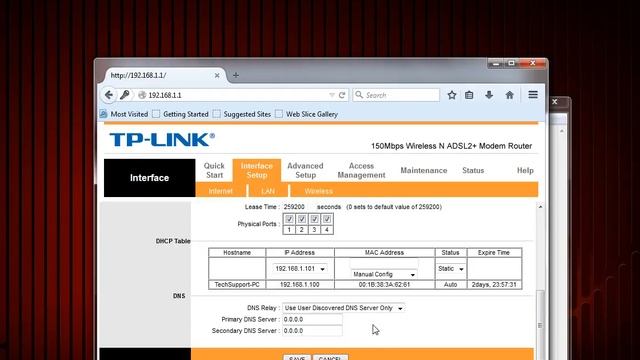Open the Help tab
The image size is (640, 360).
click(525, 170)
